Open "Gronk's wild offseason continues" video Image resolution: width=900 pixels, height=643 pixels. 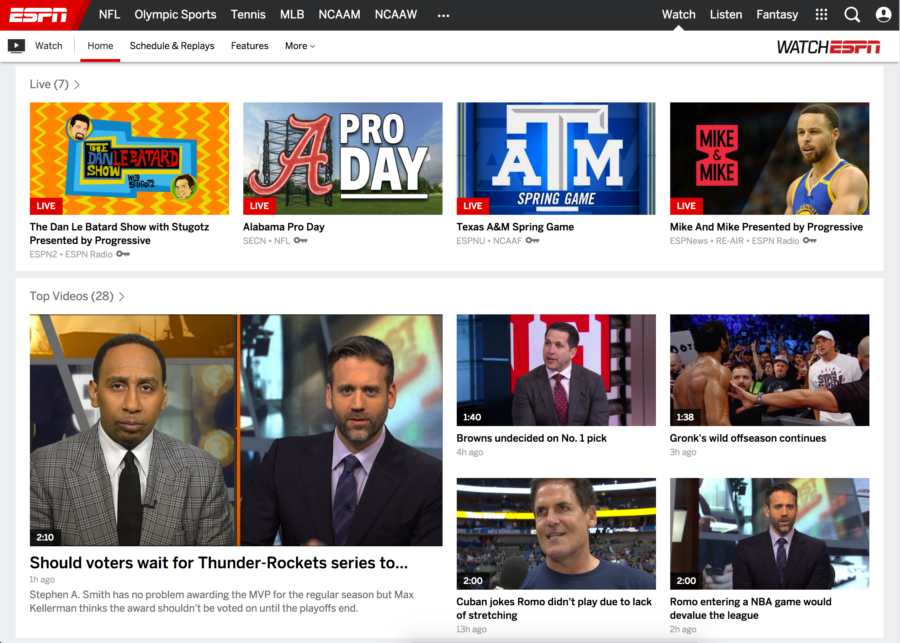coord(769,370)
